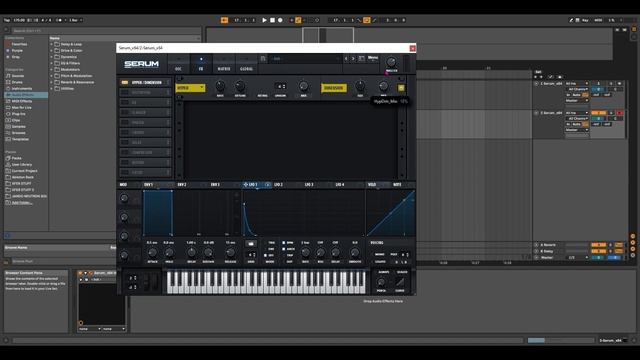Screen dimensions: 640x360
Task: Click the envelope Sustain knob
Action: pos(208,253)
